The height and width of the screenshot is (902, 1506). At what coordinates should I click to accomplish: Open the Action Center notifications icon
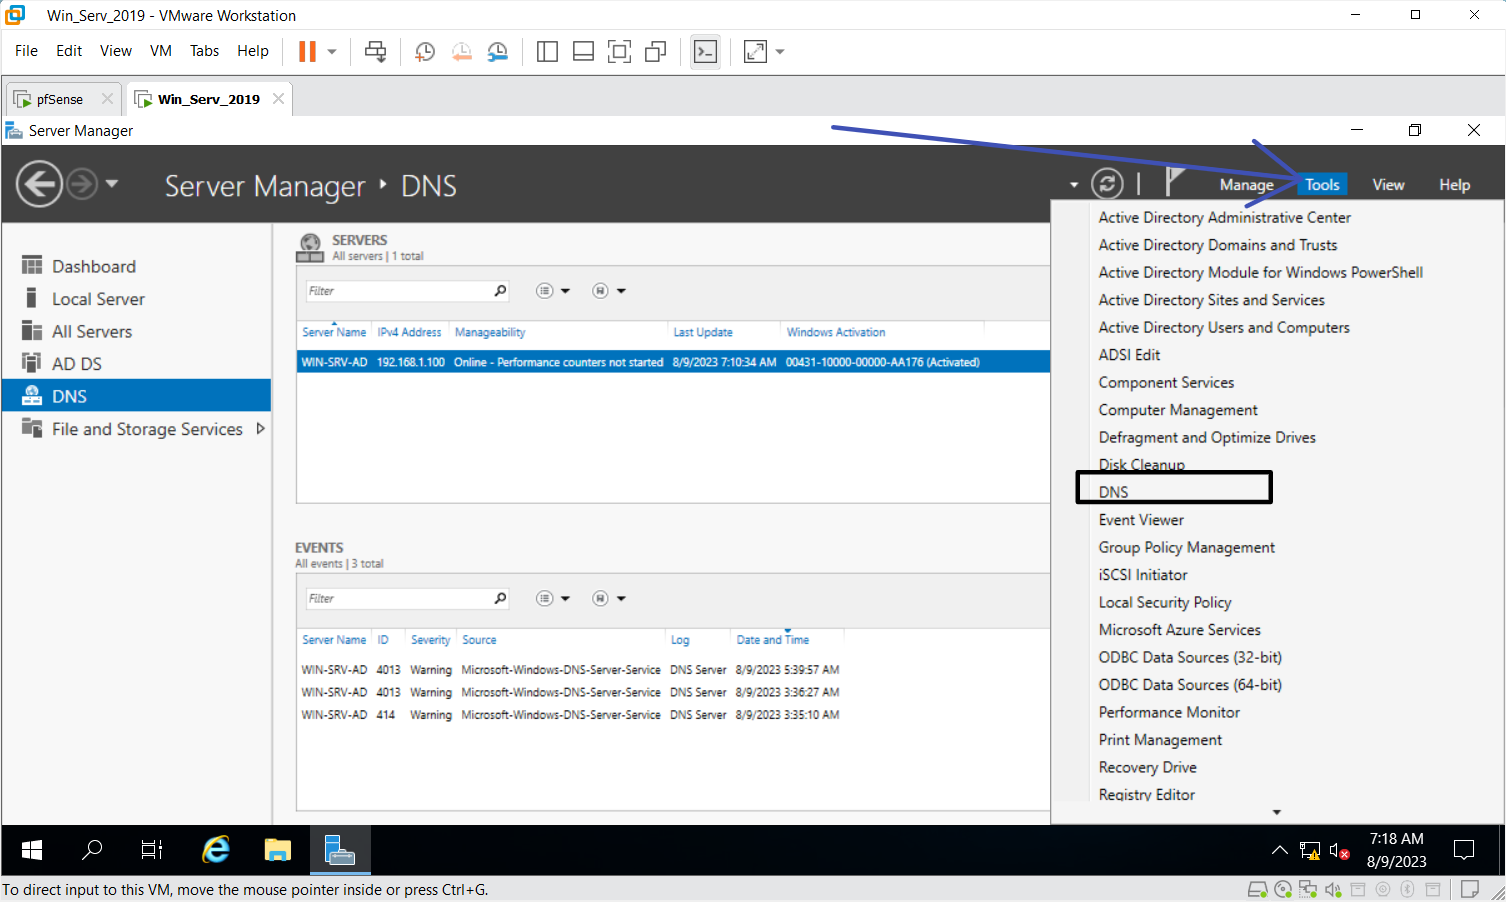click(x=1464, y=850)
